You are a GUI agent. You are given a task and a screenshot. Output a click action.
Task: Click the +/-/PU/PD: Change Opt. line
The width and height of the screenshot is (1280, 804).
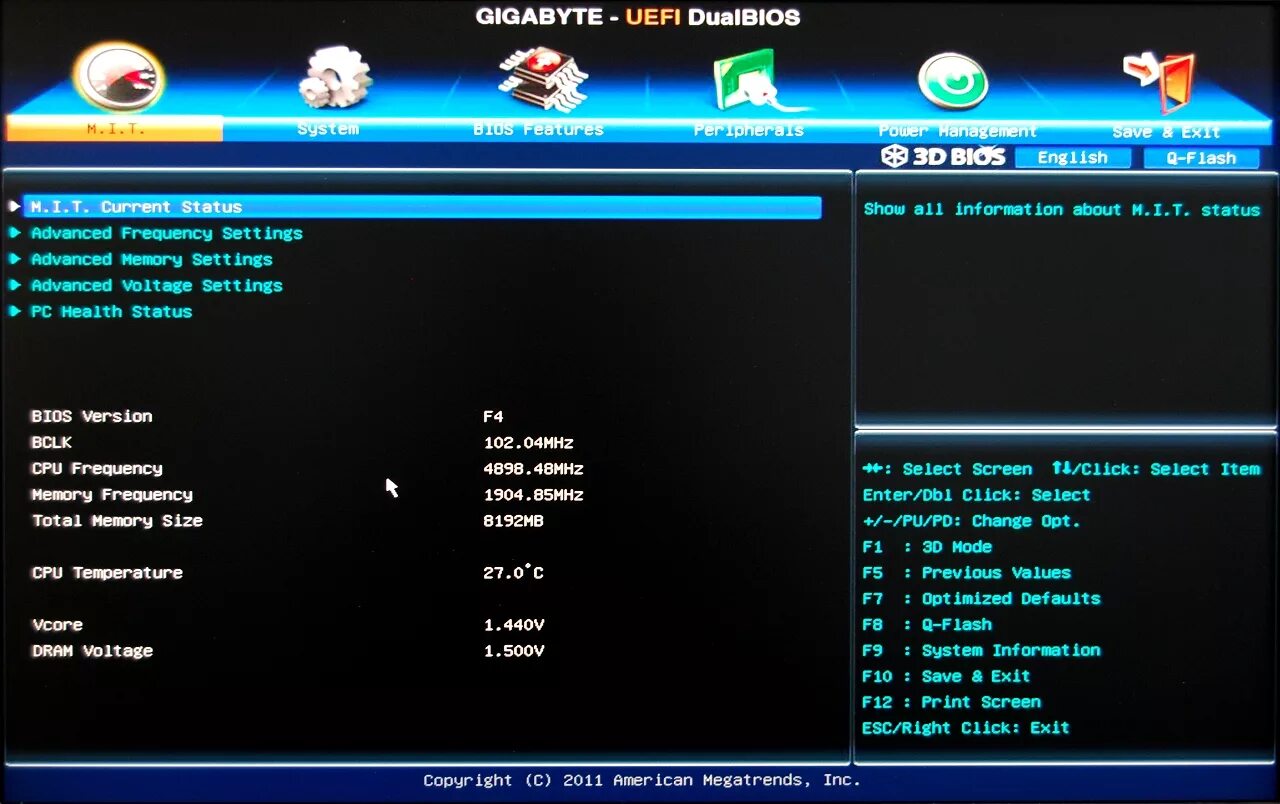click(971, 521)
